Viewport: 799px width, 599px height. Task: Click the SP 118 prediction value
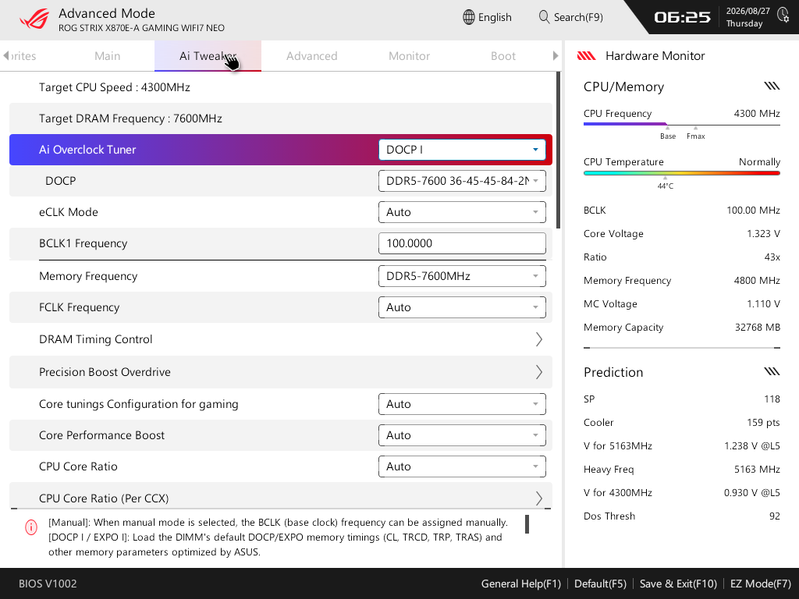(x=772, y=399)
